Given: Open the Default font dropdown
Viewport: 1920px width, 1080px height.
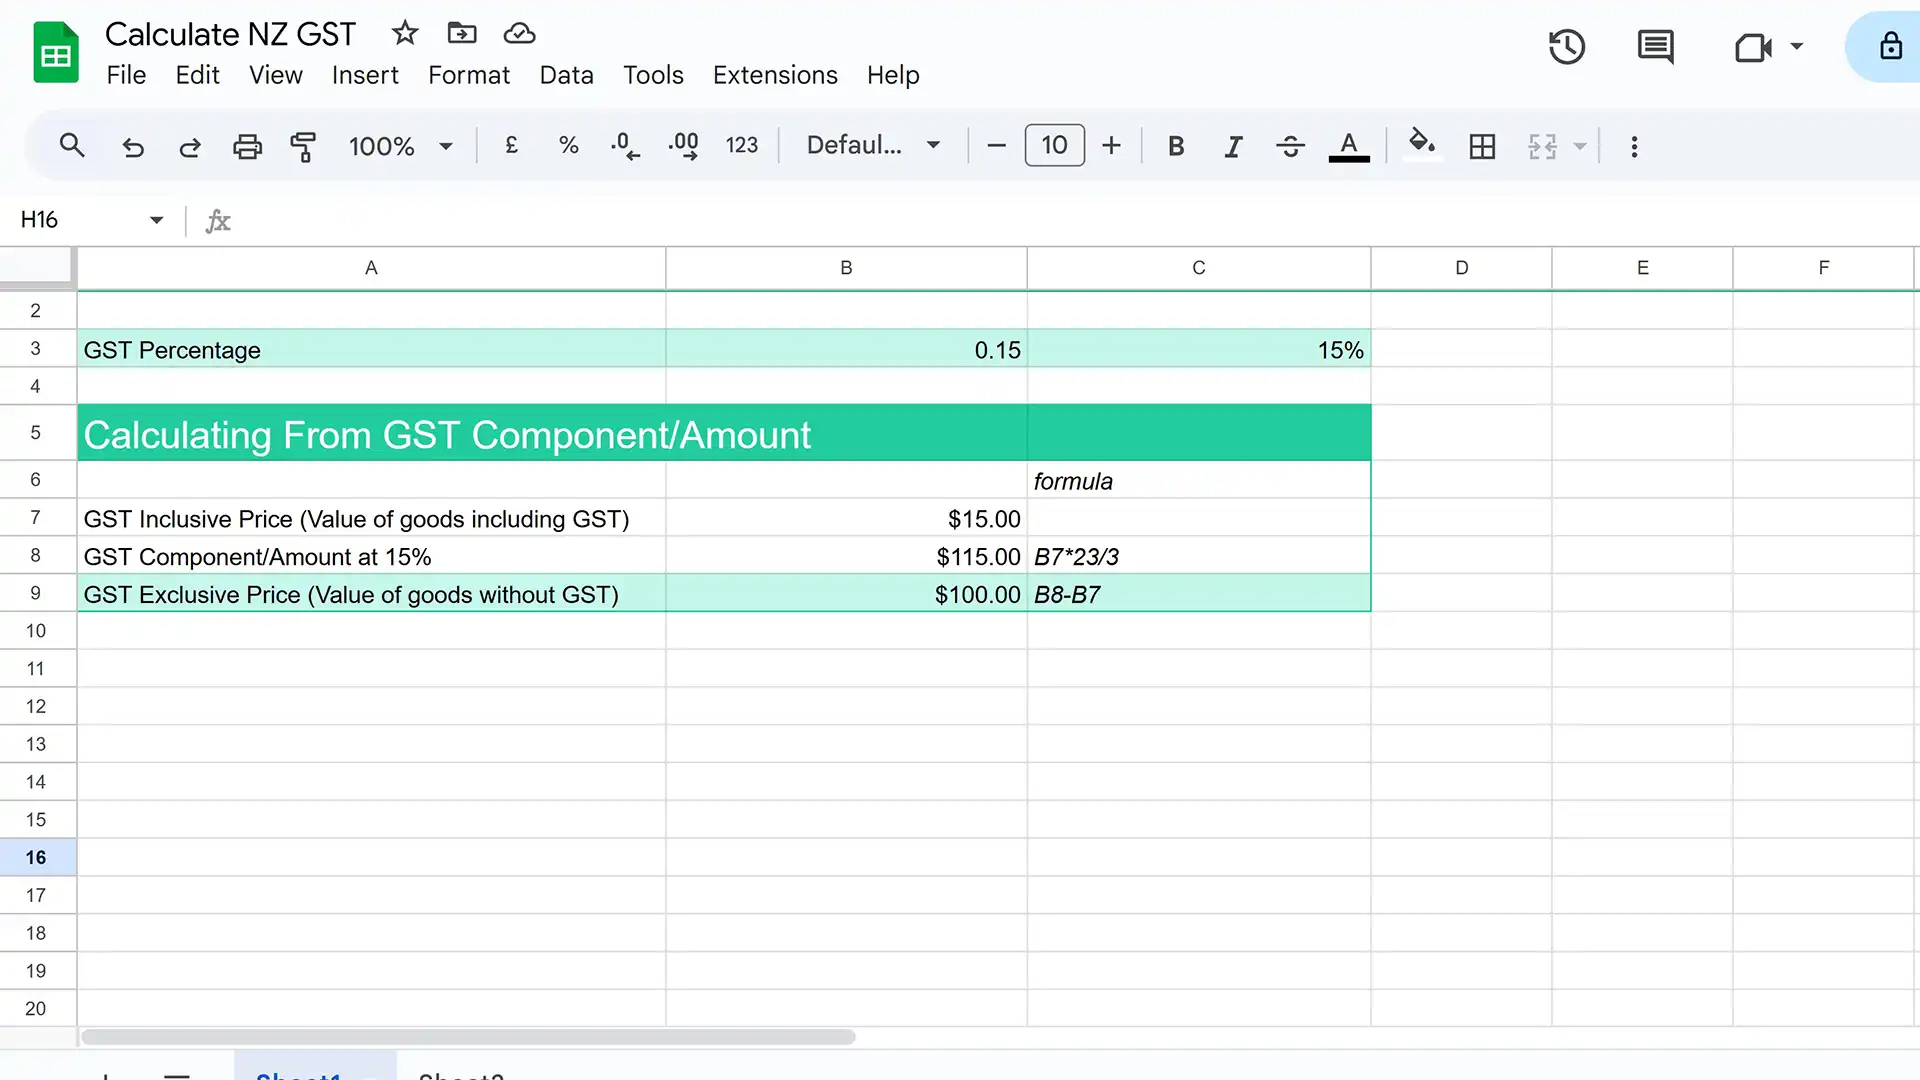Looking at the screenshot, I should tap(874, 146).
